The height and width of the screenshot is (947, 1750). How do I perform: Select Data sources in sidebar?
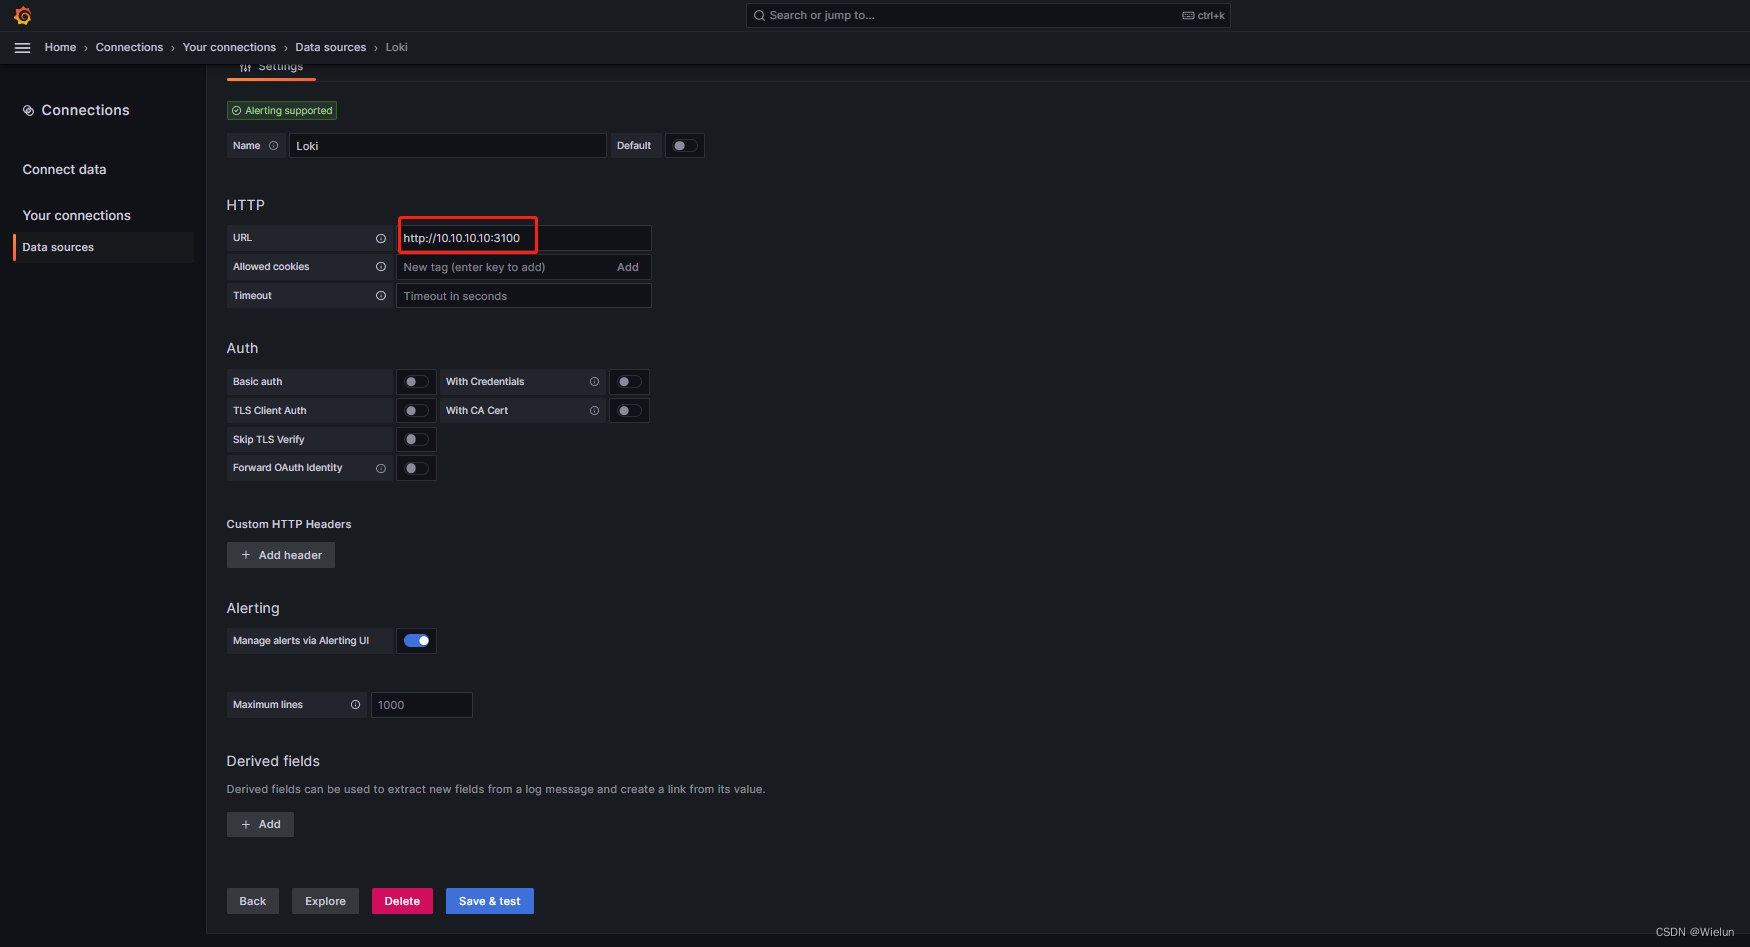point(104,248)
